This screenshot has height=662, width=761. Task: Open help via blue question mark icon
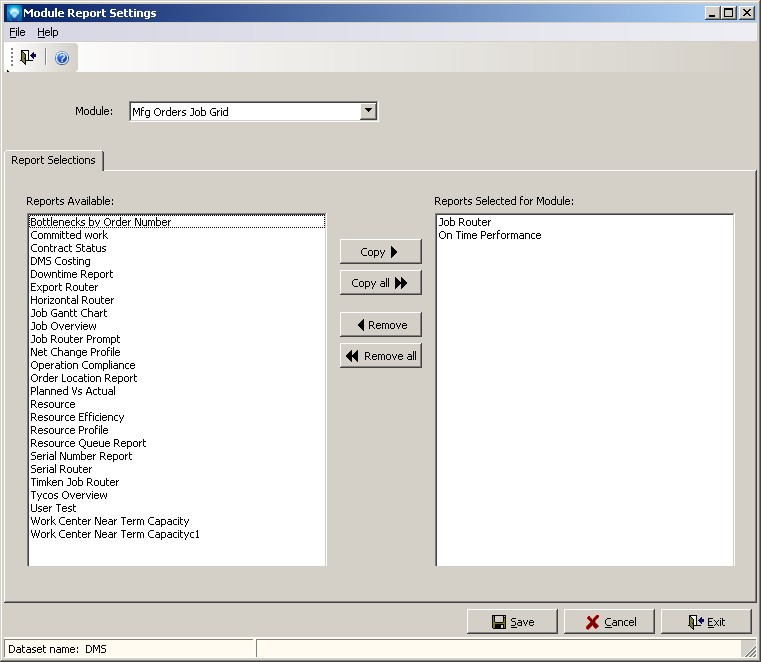click(x=62, y=58)
